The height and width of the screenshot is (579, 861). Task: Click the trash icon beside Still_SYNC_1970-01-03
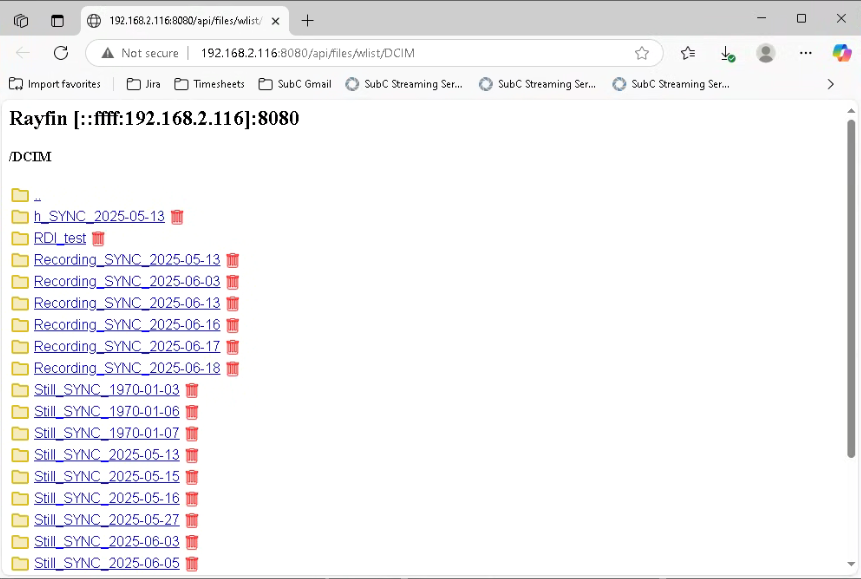coord(191,390)
